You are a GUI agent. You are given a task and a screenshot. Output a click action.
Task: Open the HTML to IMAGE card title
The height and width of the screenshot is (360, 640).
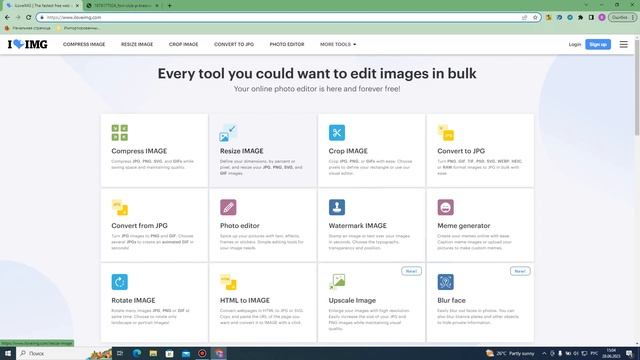click(x=245, y=300)
